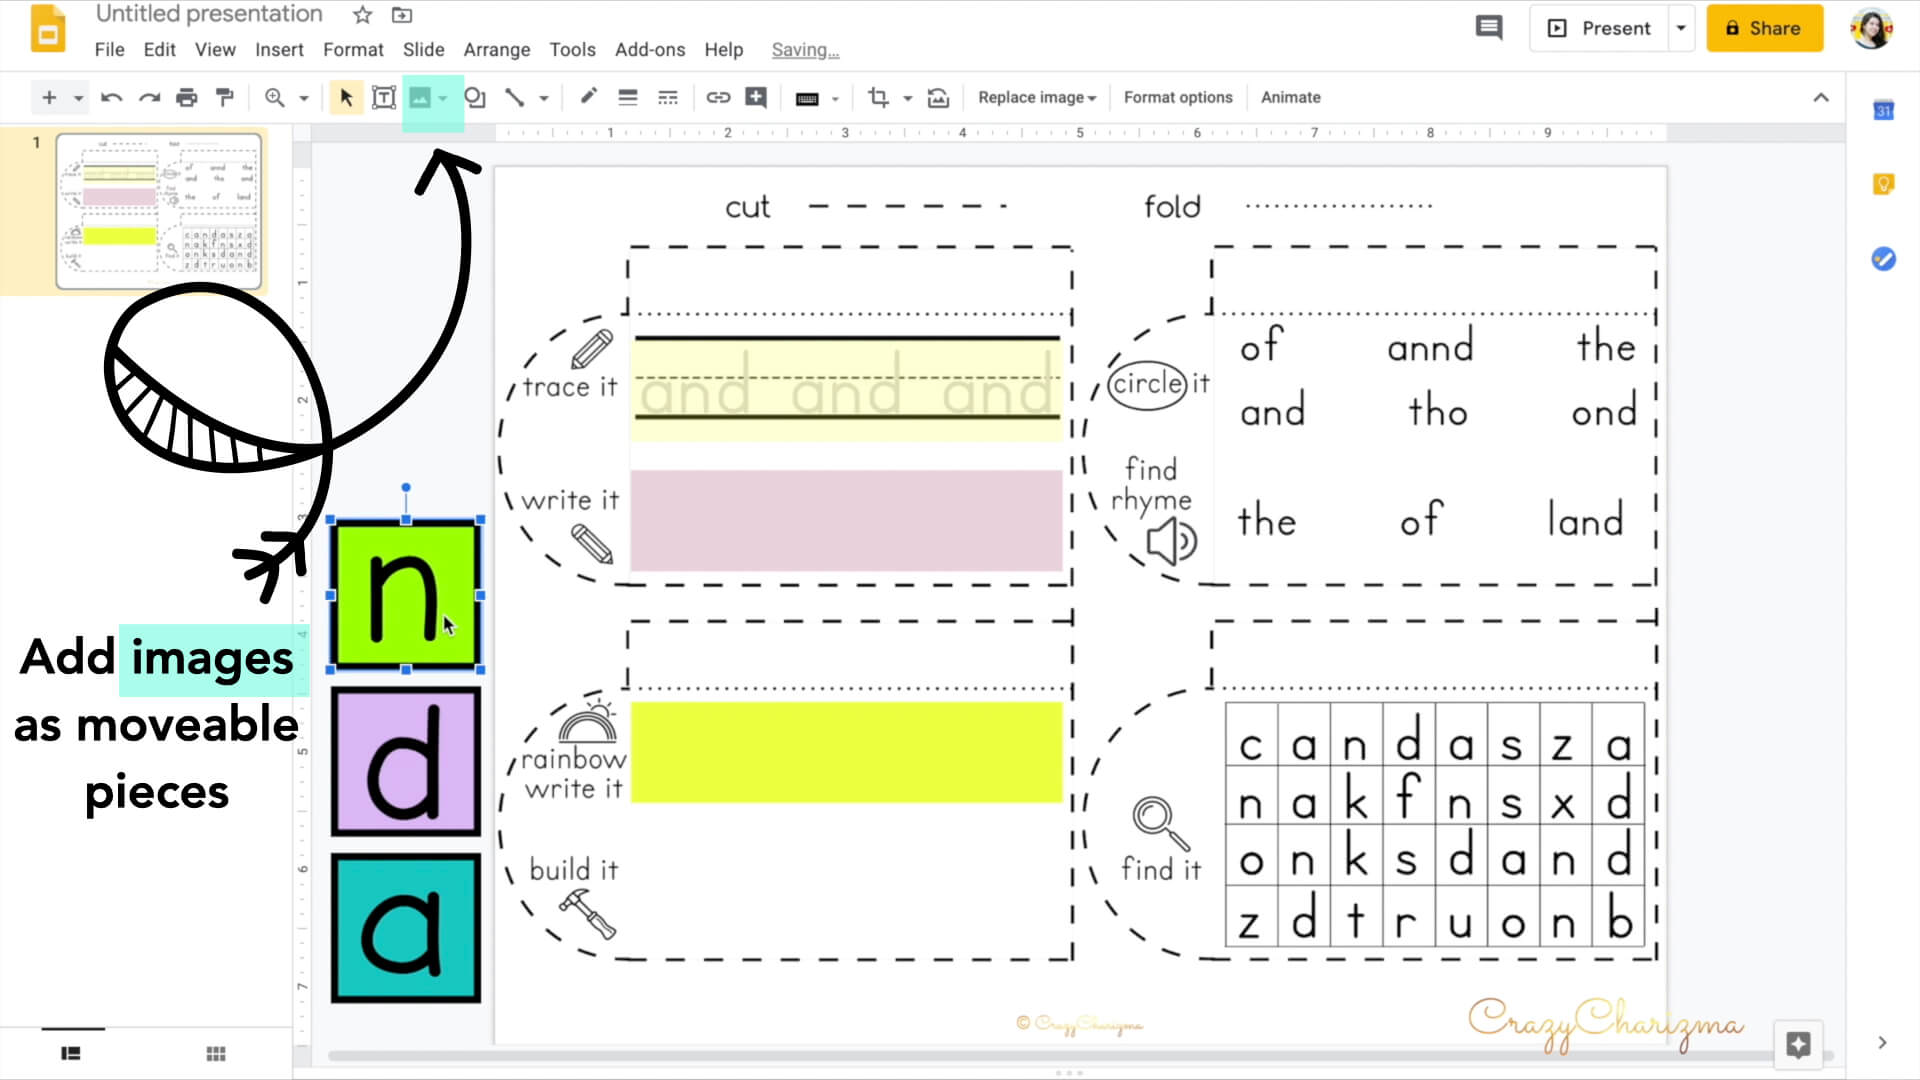Click the Animate button in toolbar
Screen dimensions: 1920x1080
coord(1290,96)
